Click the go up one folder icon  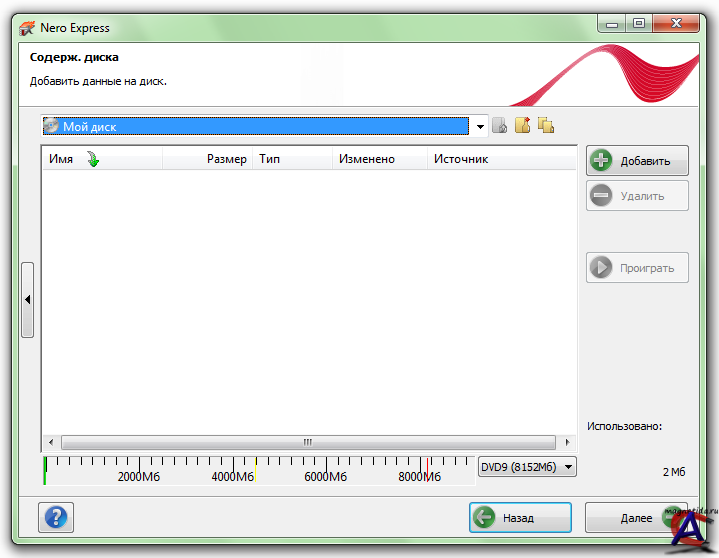500,126
